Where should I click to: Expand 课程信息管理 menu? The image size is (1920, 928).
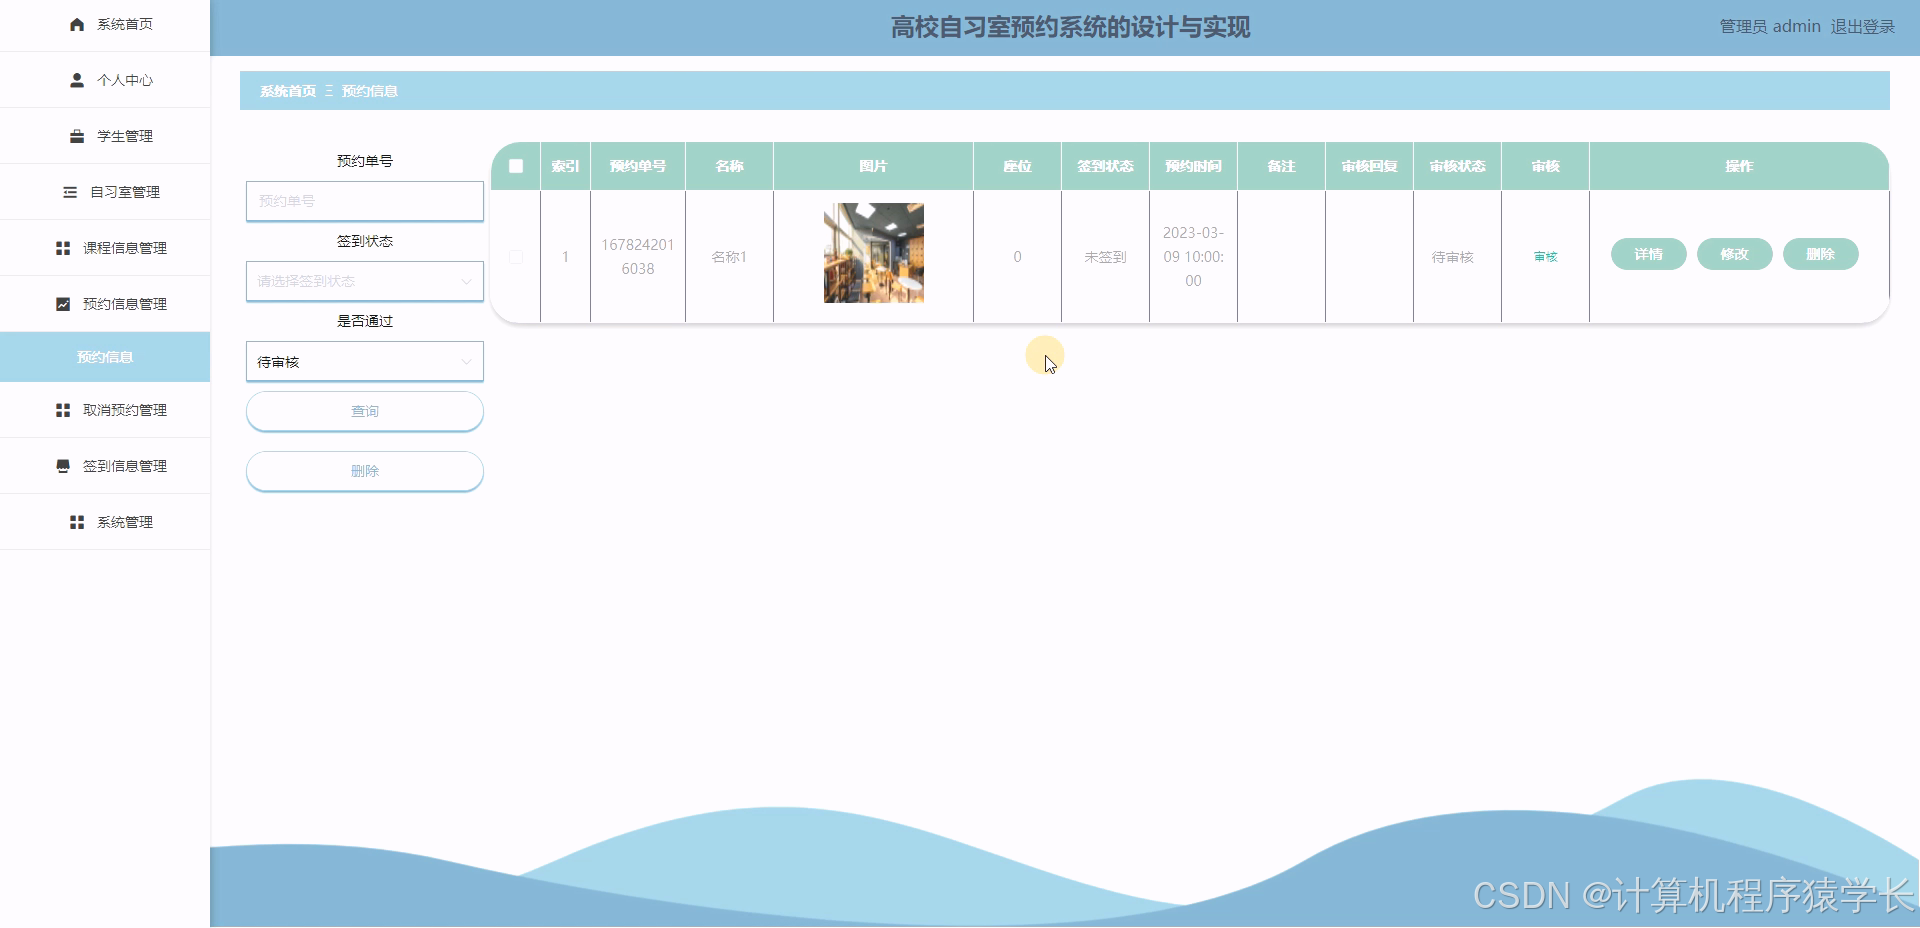(105, 248)
